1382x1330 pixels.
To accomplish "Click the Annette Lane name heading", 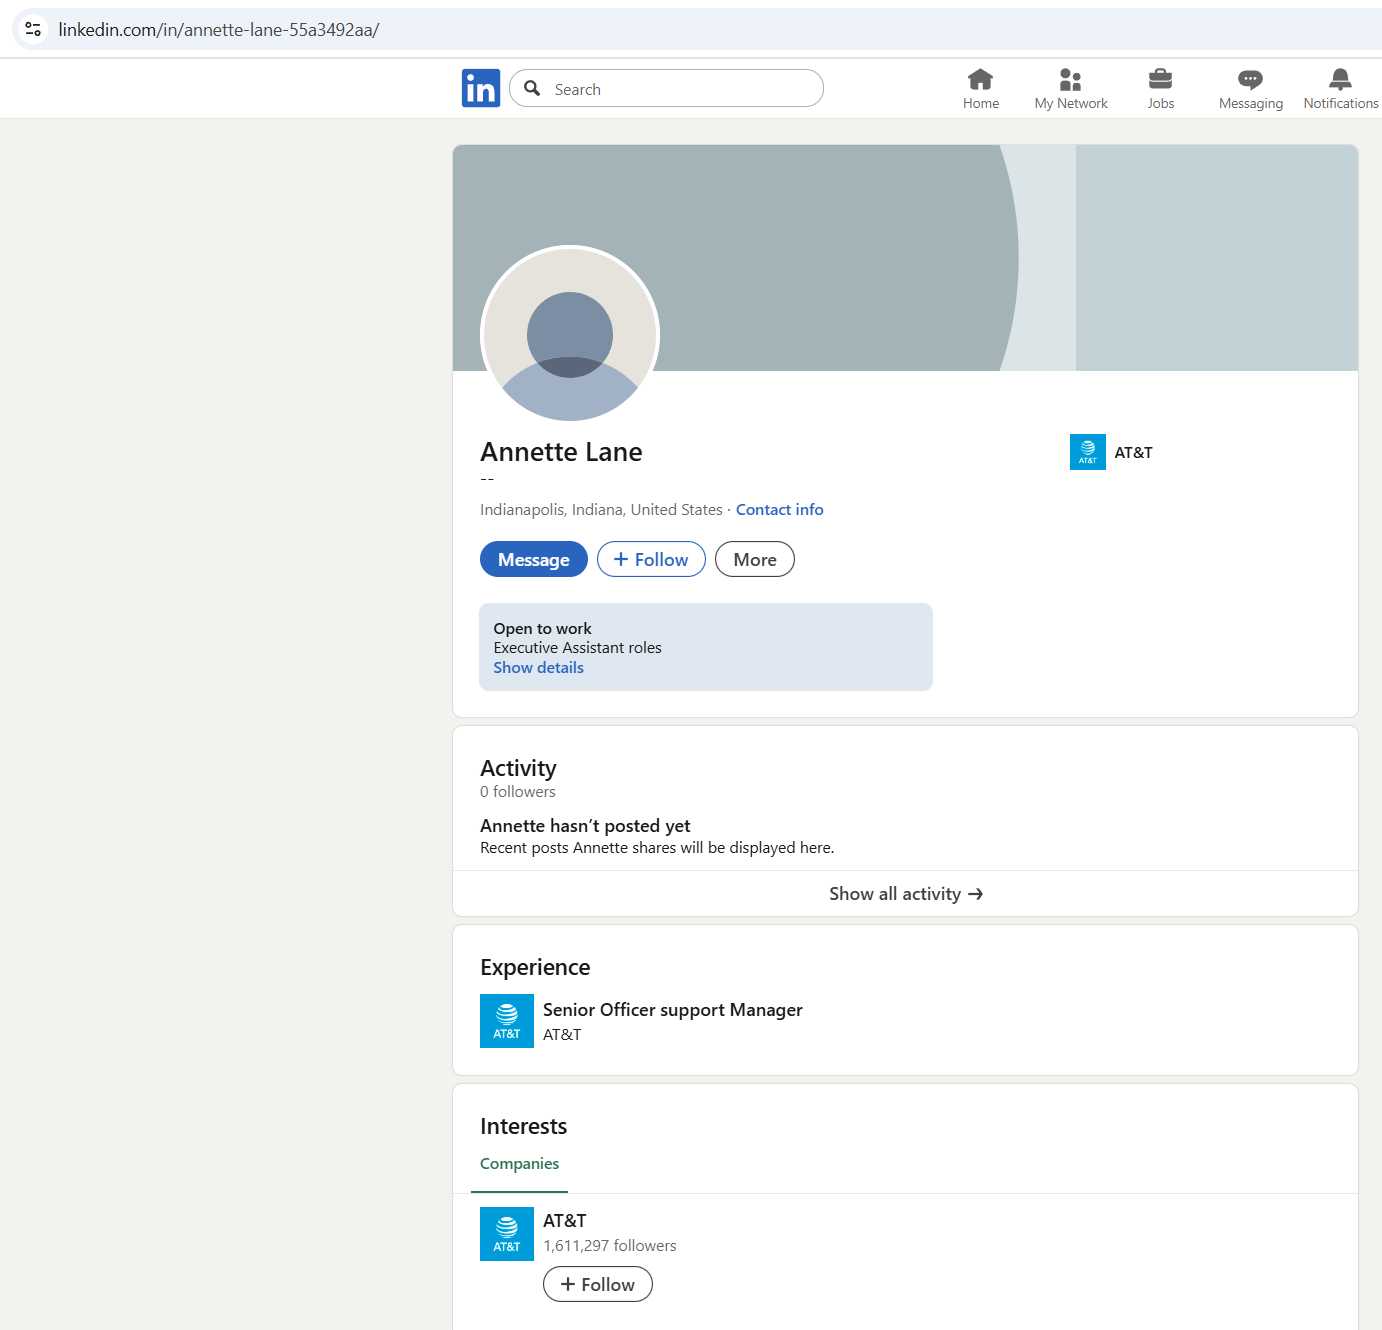I will [x=561, y=452].
